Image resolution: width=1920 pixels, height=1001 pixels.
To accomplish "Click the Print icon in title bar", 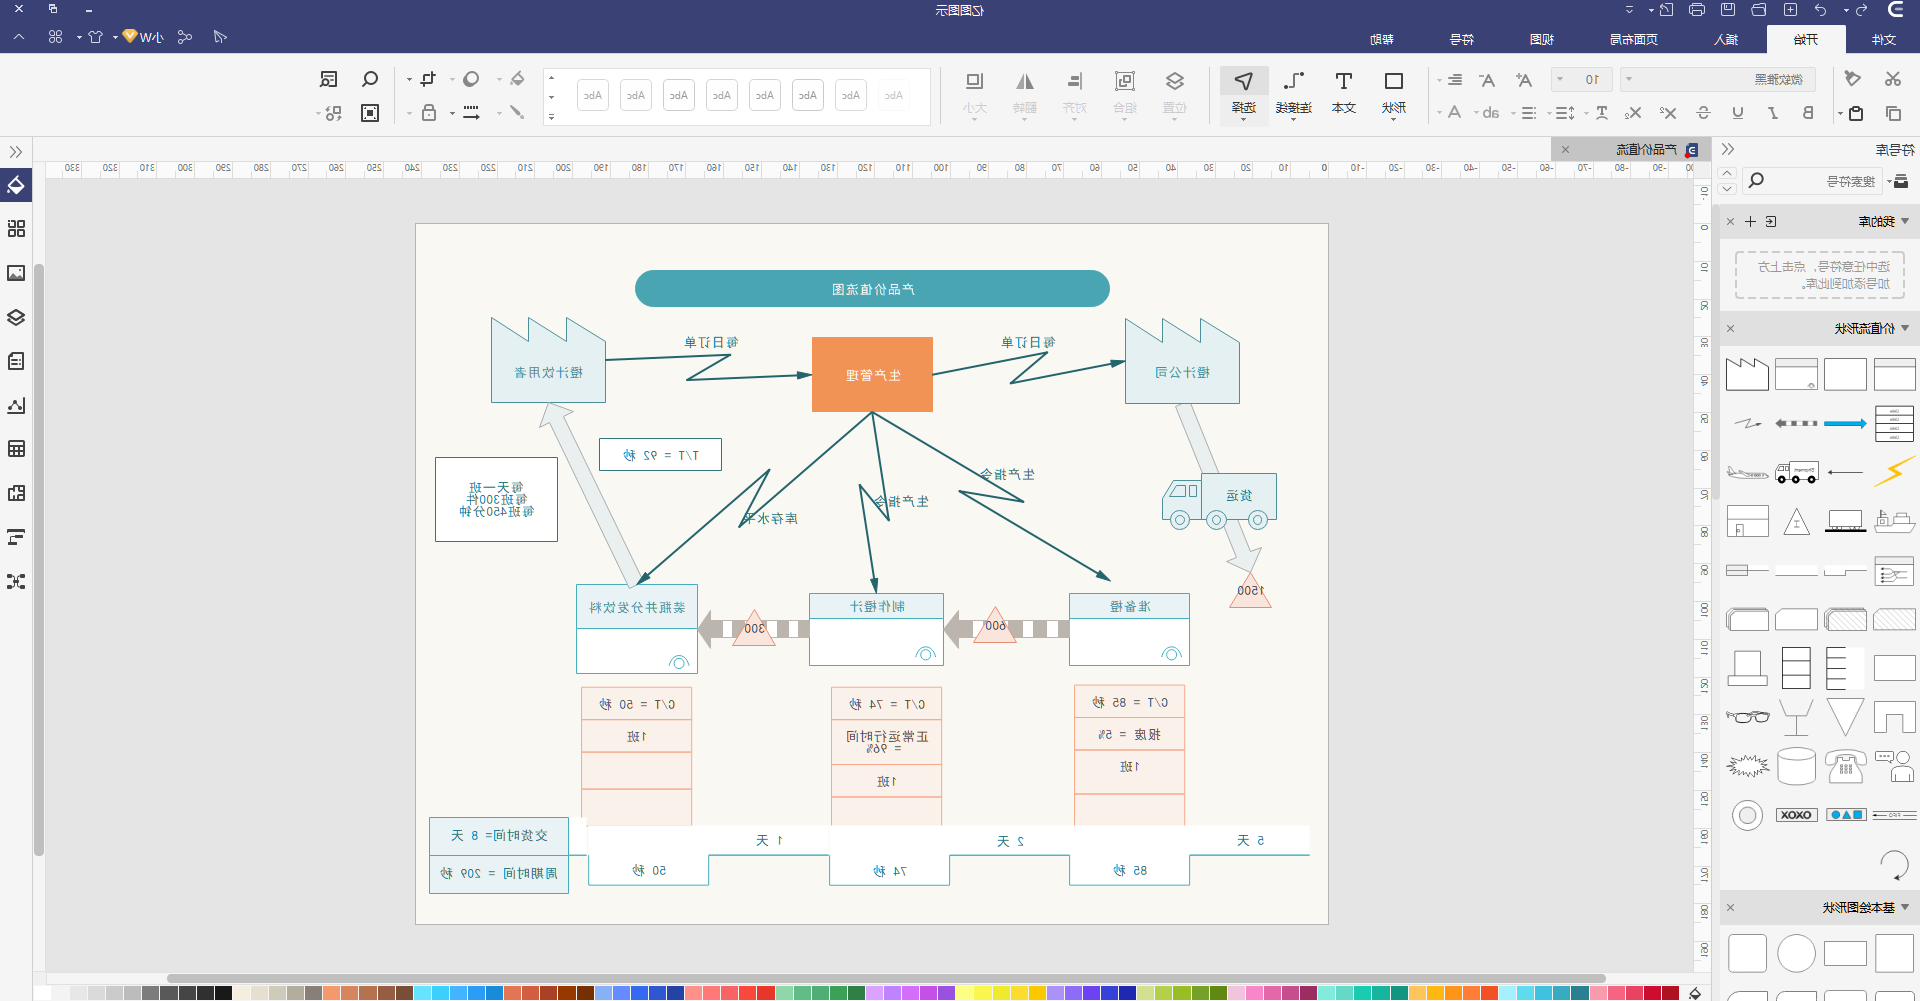I will (1697, 10).
